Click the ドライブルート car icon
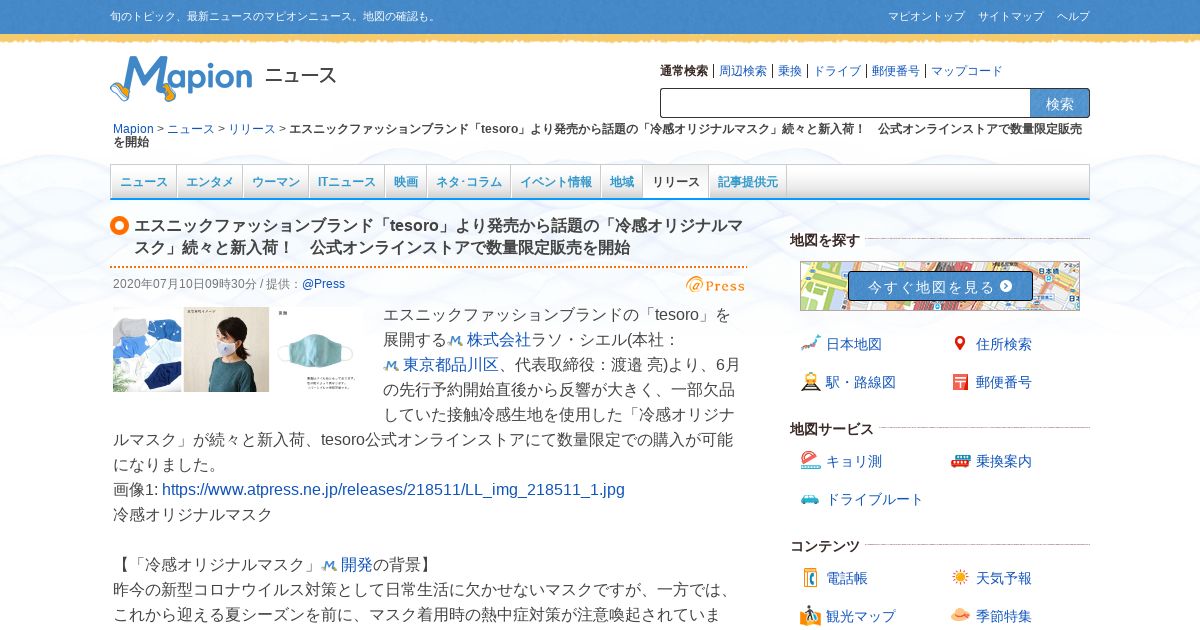This screenshot has width=1200, height=630. pyautogui.click(x=810, y=499)
